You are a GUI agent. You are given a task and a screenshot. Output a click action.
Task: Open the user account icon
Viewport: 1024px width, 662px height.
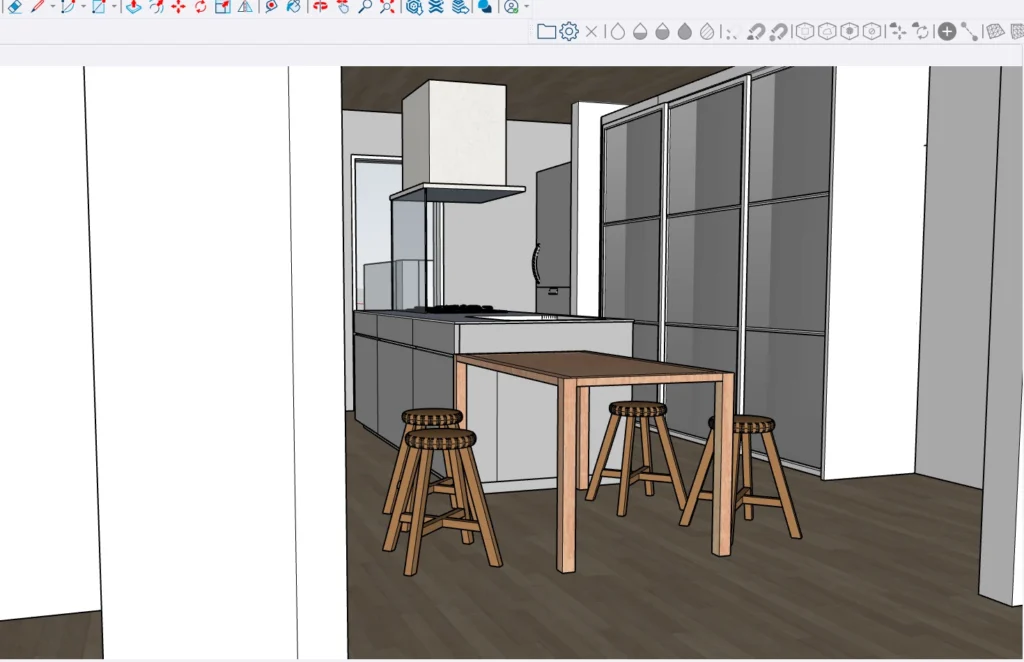tap(511, 7)
